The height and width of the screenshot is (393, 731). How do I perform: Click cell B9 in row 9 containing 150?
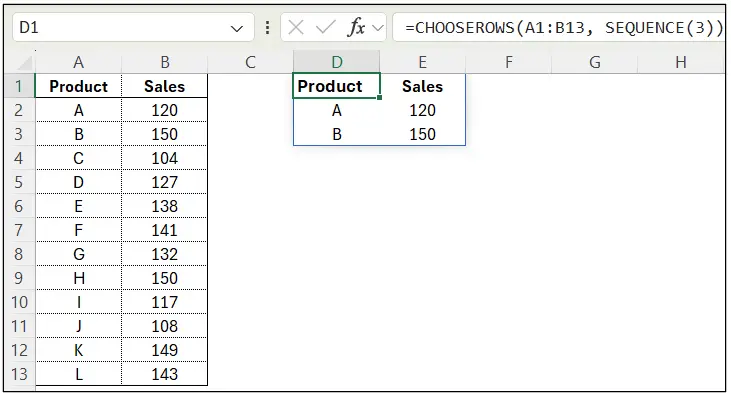pos(165,278)
